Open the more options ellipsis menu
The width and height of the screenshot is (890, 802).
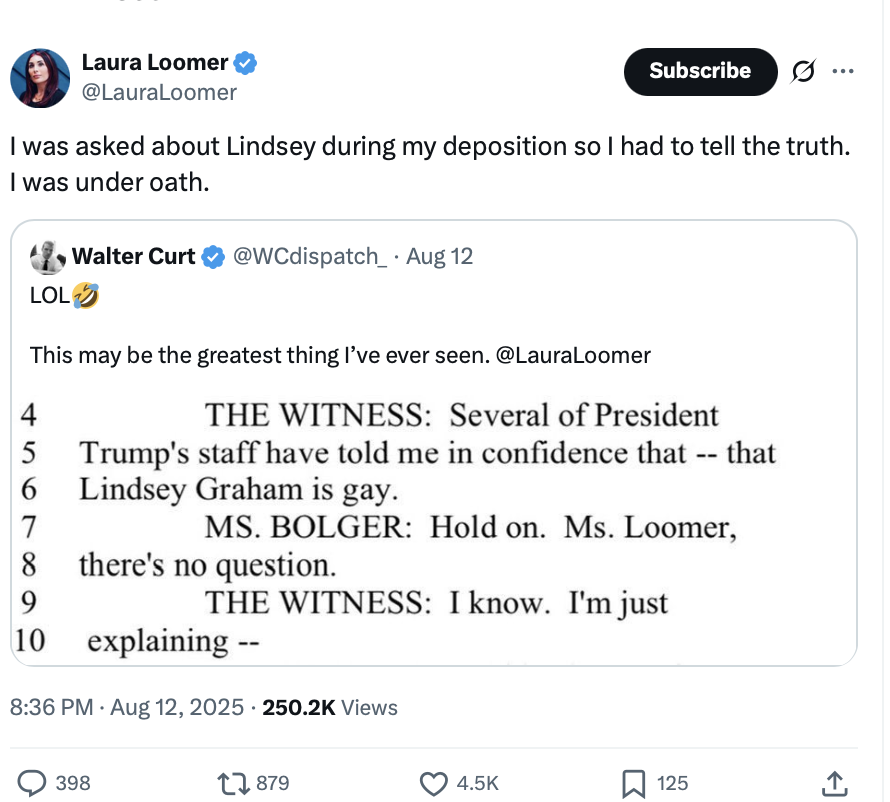844,71
